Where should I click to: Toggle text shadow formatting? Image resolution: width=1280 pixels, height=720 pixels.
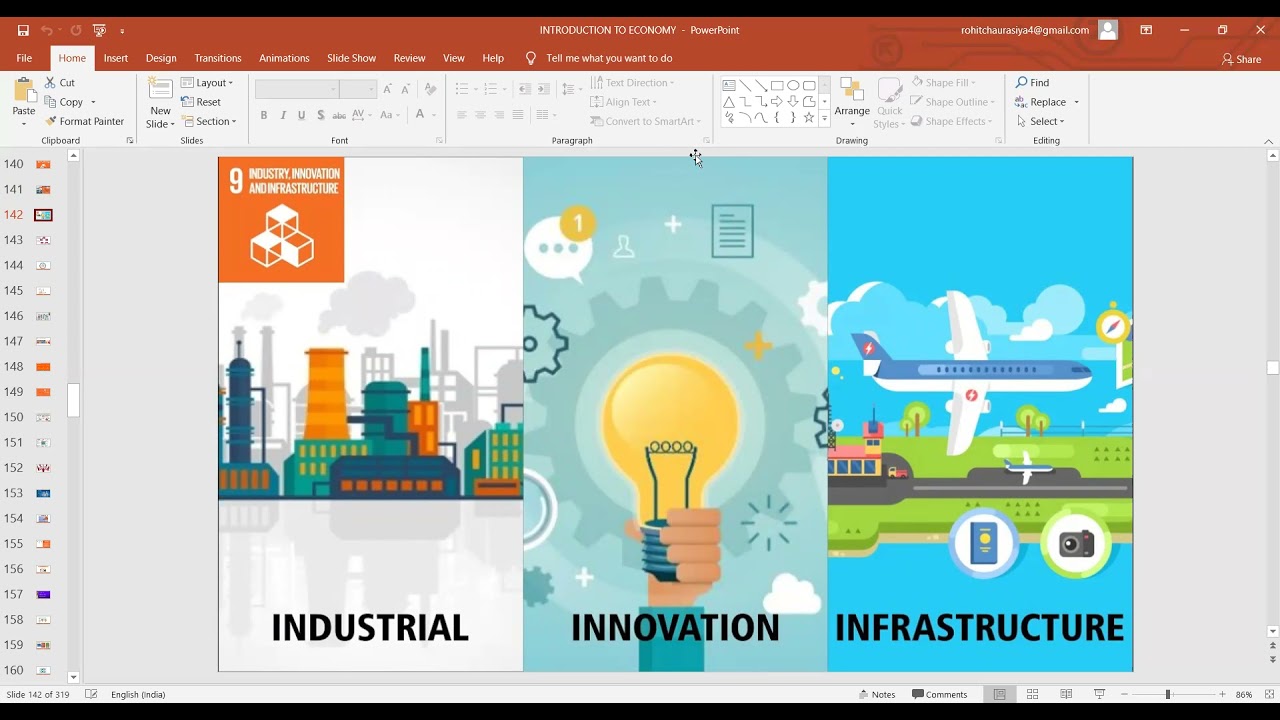320,115
